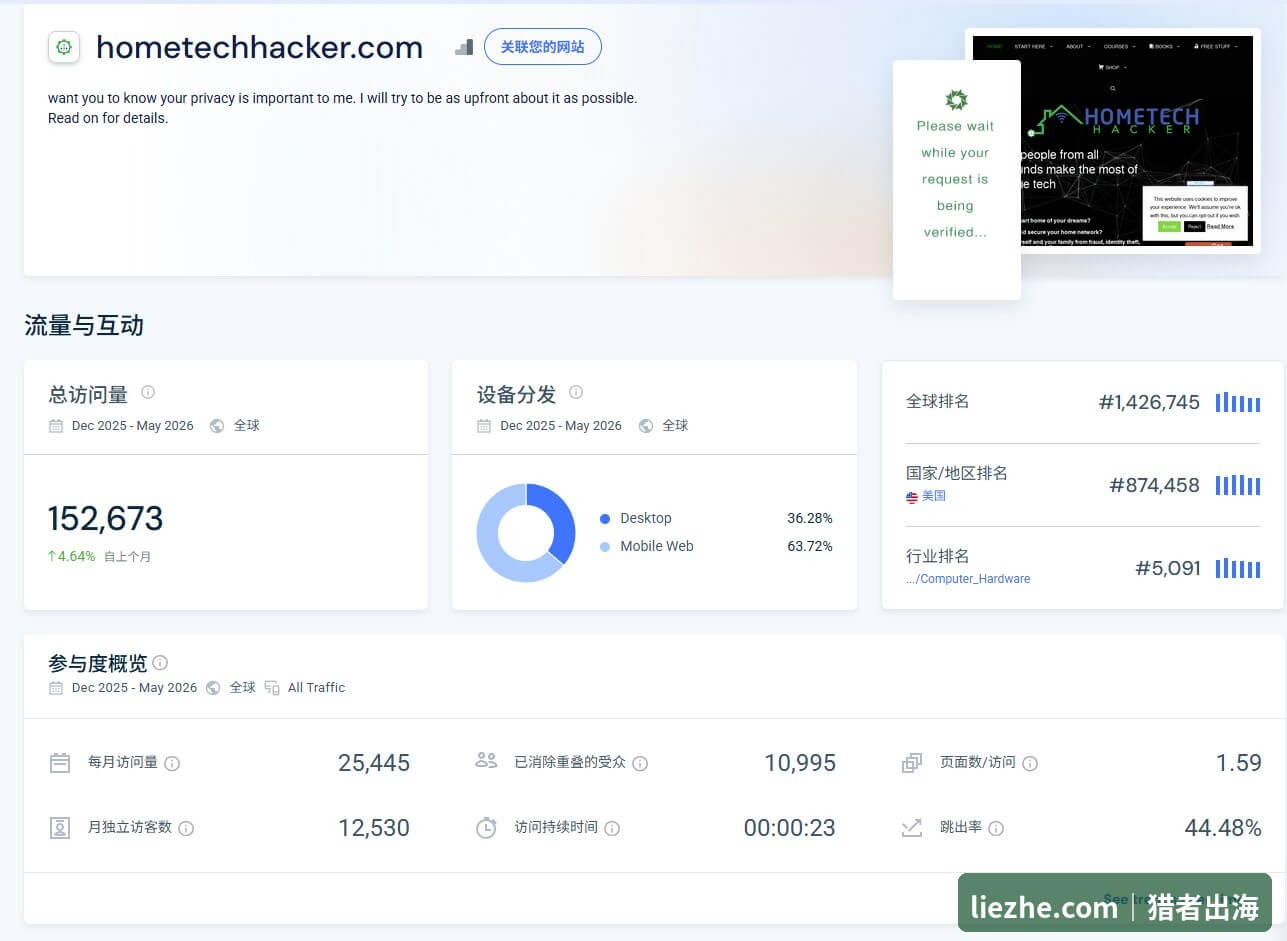The image size is (1287, 941).
Task: Click the deduplicated audience value 10,995
Action: point(800,763)
